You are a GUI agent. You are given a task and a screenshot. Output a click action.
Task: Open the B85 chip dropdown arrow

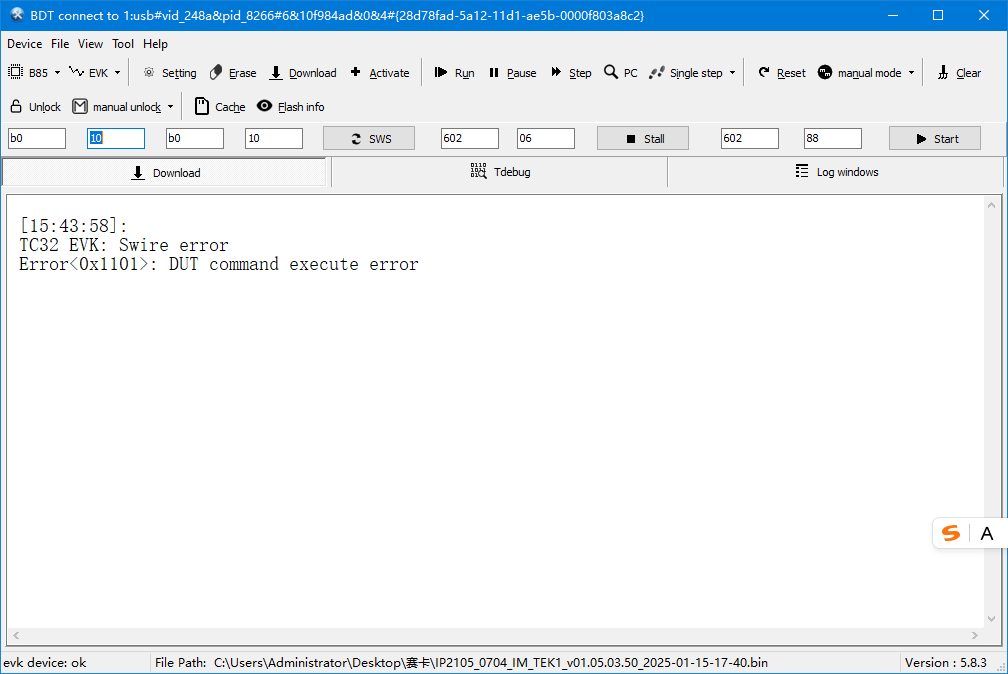[57, 73]
